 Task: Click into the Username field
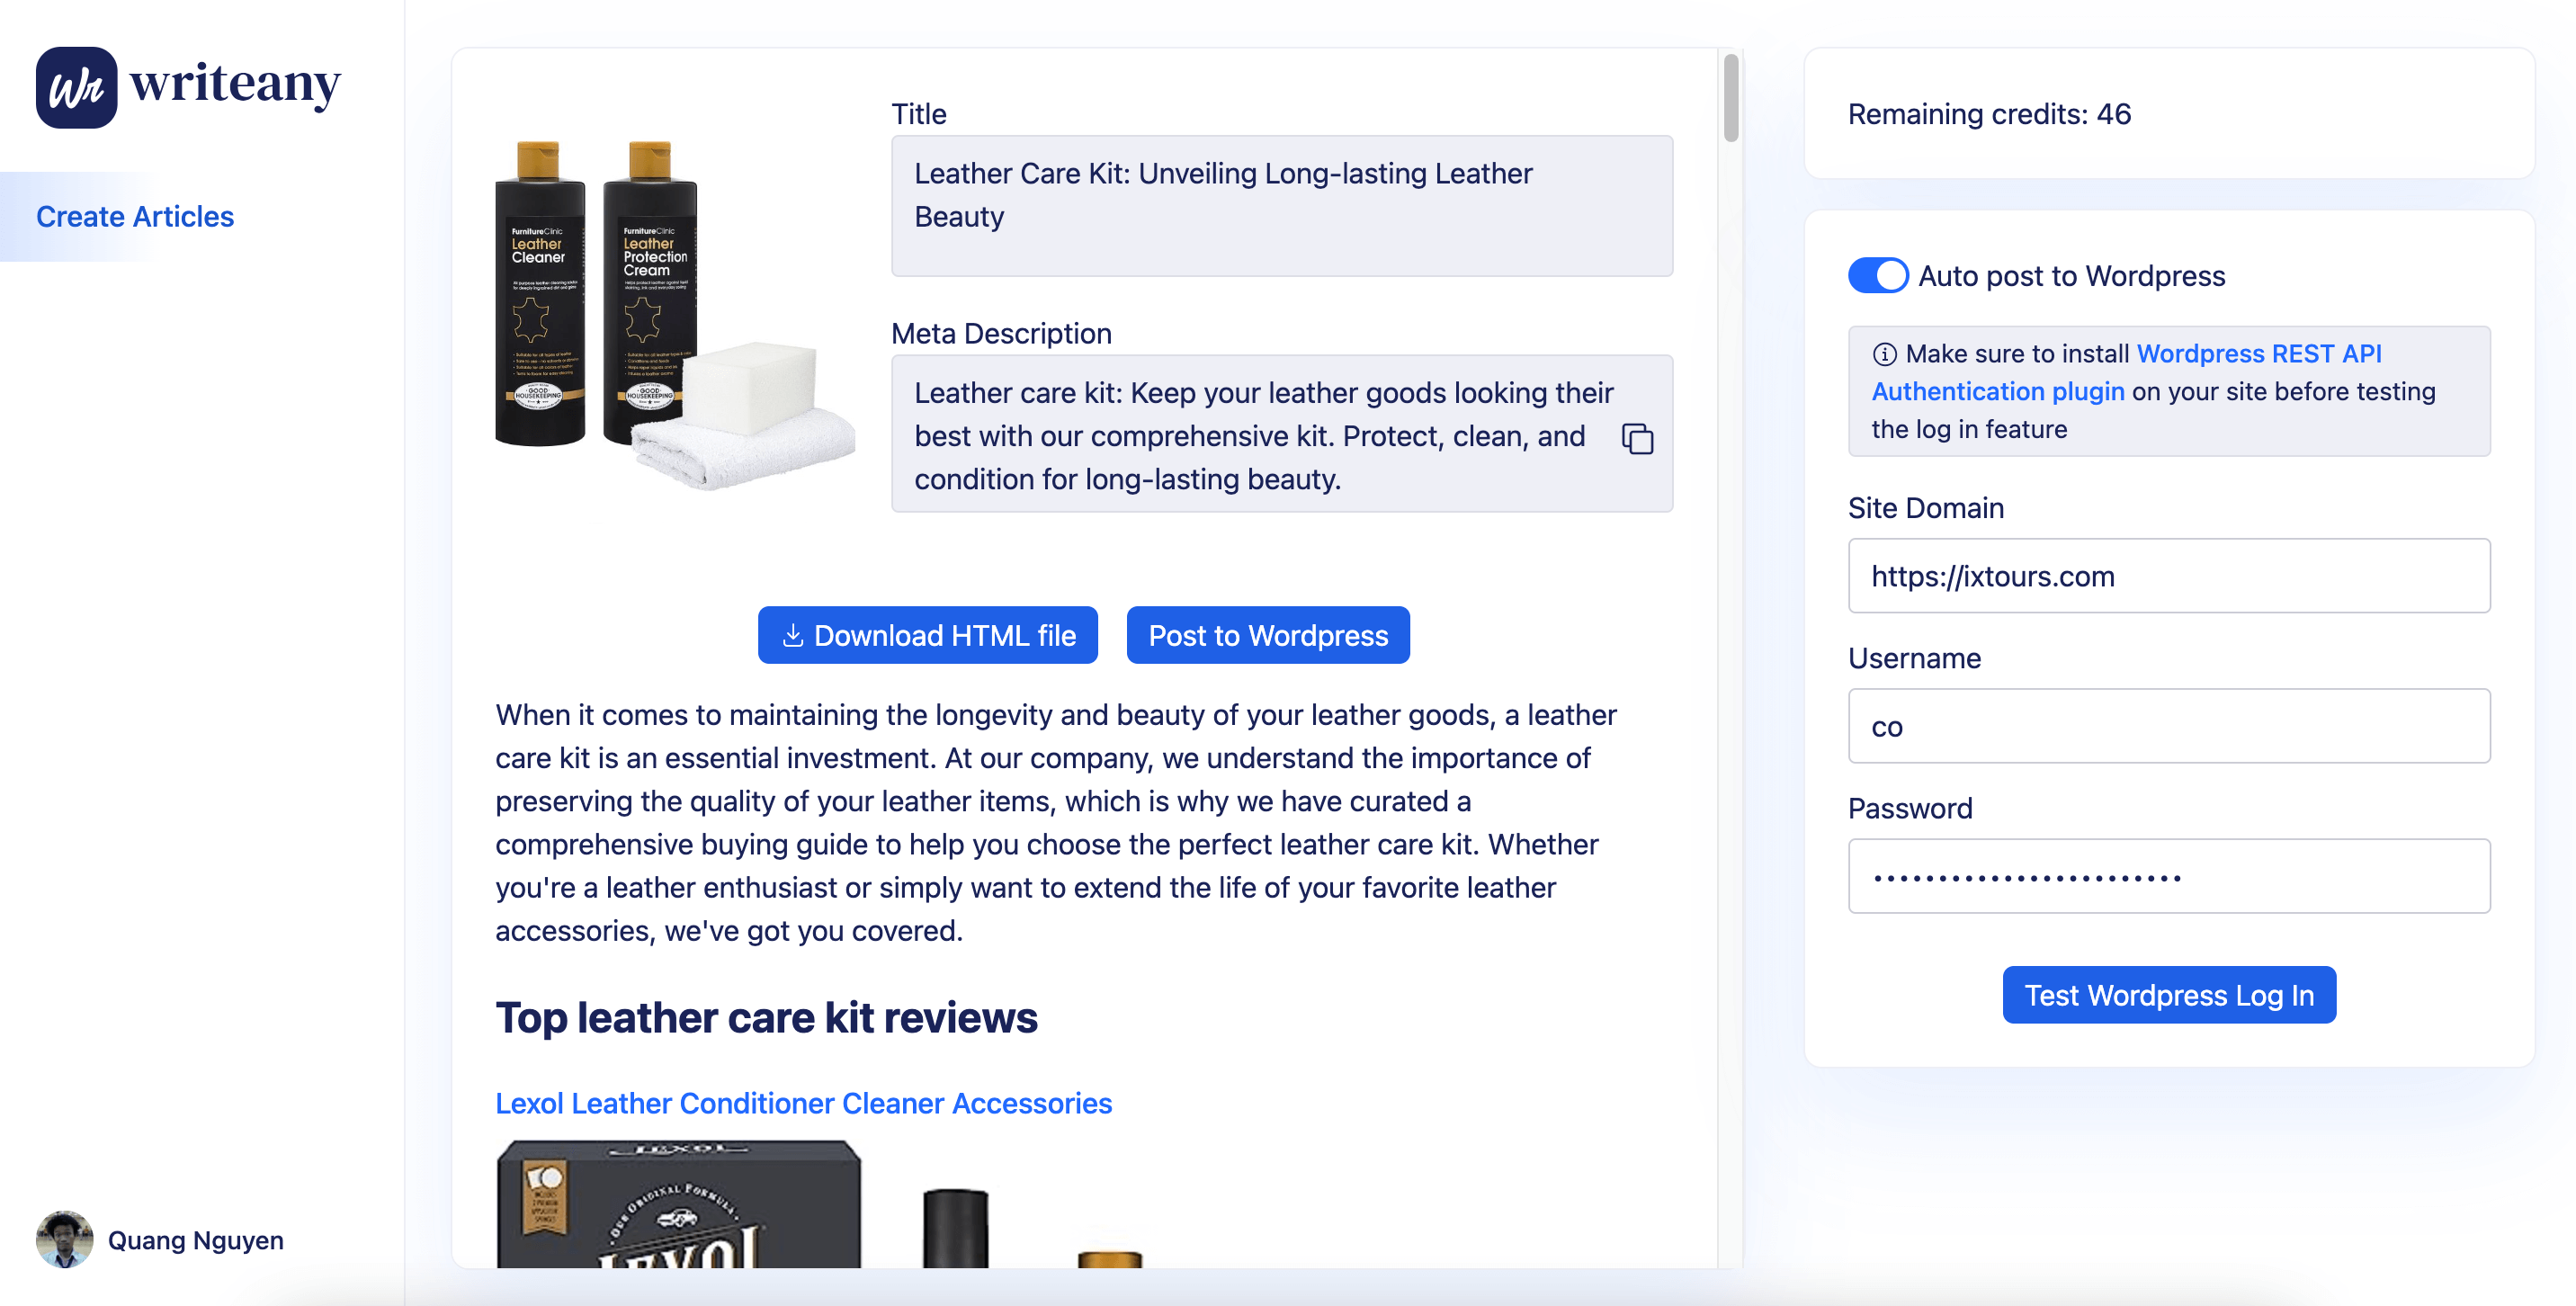click(x=2169, y=726)
